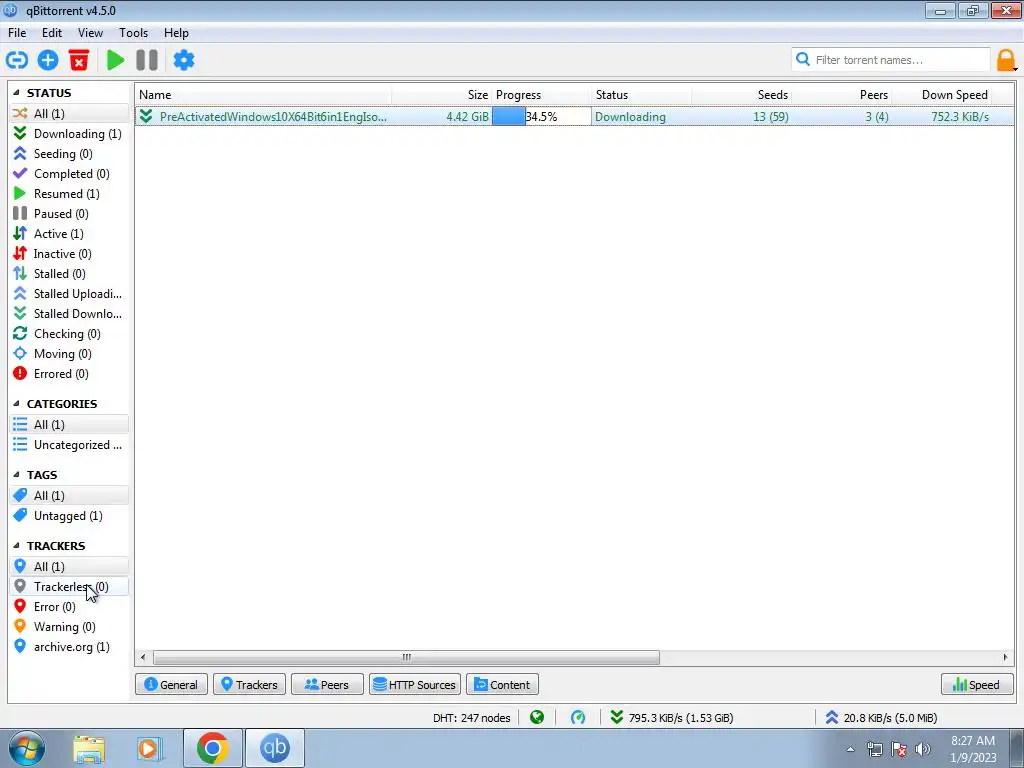Sort by the Seeds column header
1024x768 pixels.
[x=741, y=95]
